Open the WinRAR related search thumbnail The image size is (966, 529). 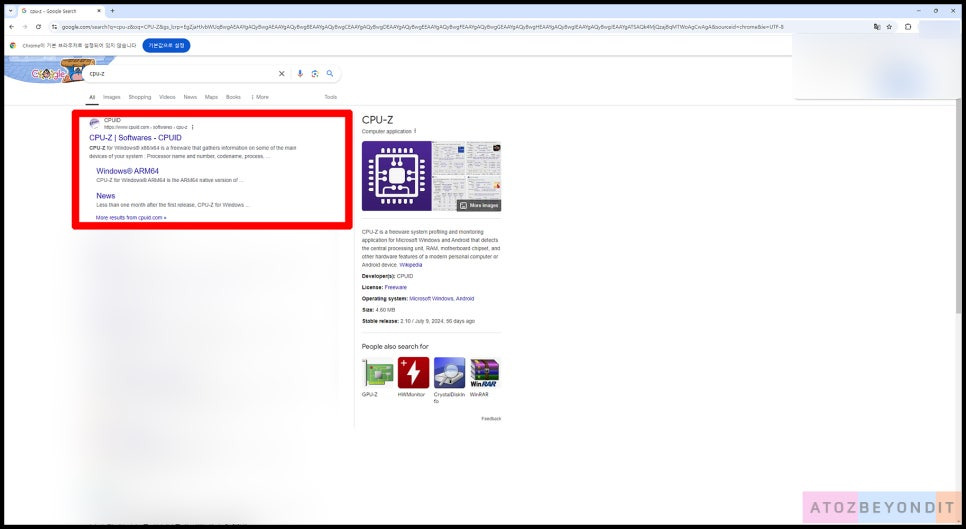click(x=485, y=373)
